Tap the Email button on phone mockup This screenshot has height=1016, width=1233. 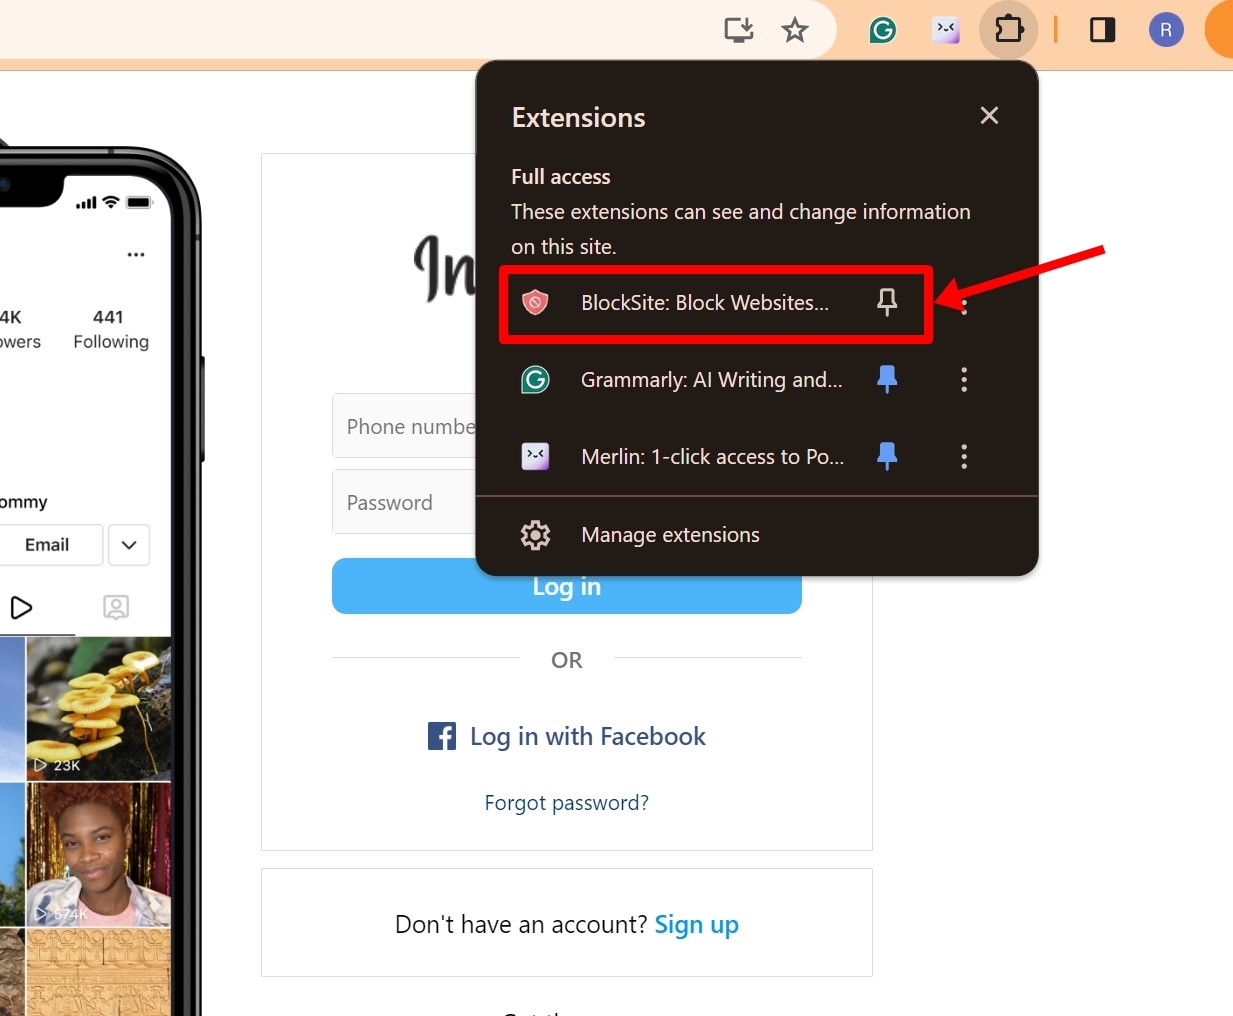[47, 545]
